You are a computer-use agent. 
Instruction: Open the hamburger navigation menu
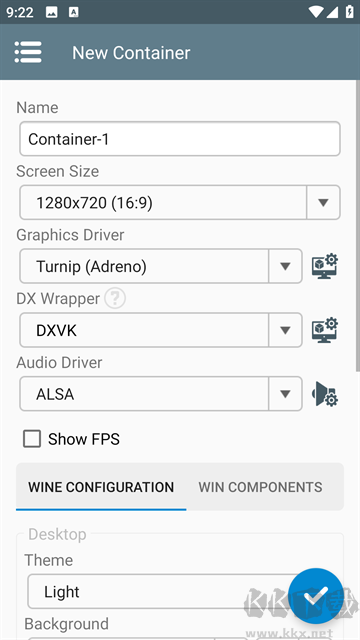[x=28, y=52]
